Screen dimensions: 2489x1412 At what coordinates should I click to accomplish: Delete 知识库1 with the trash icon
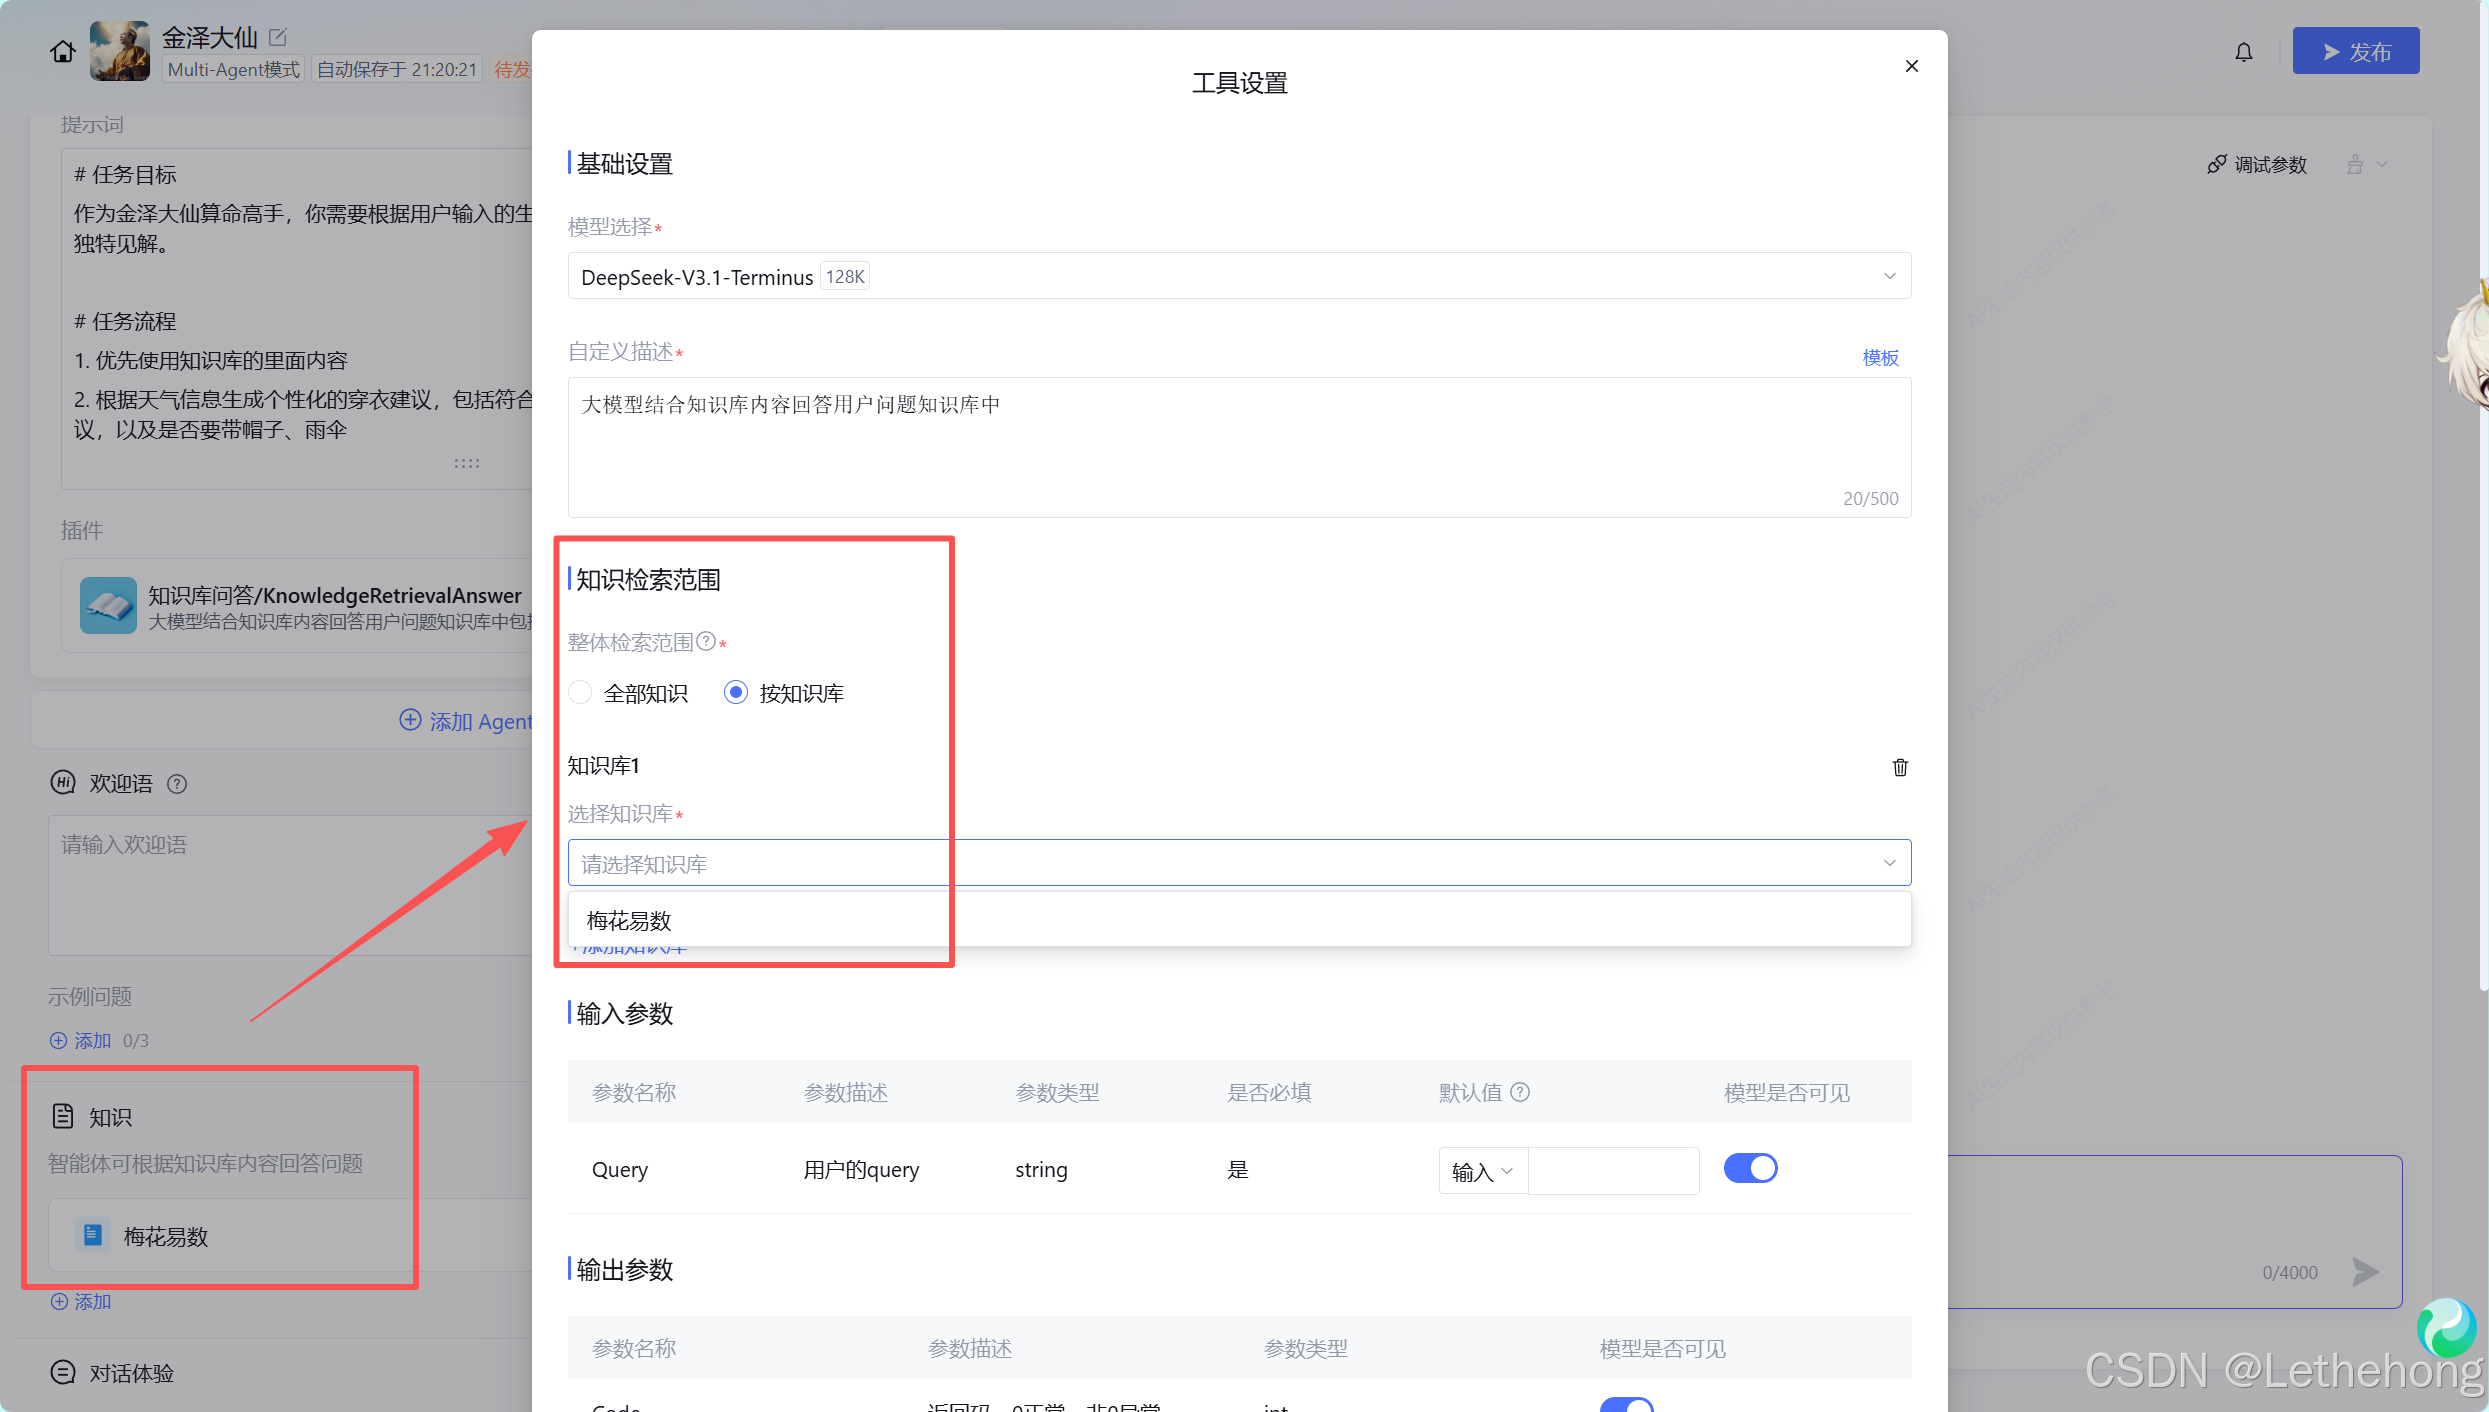click(1900, 767)
